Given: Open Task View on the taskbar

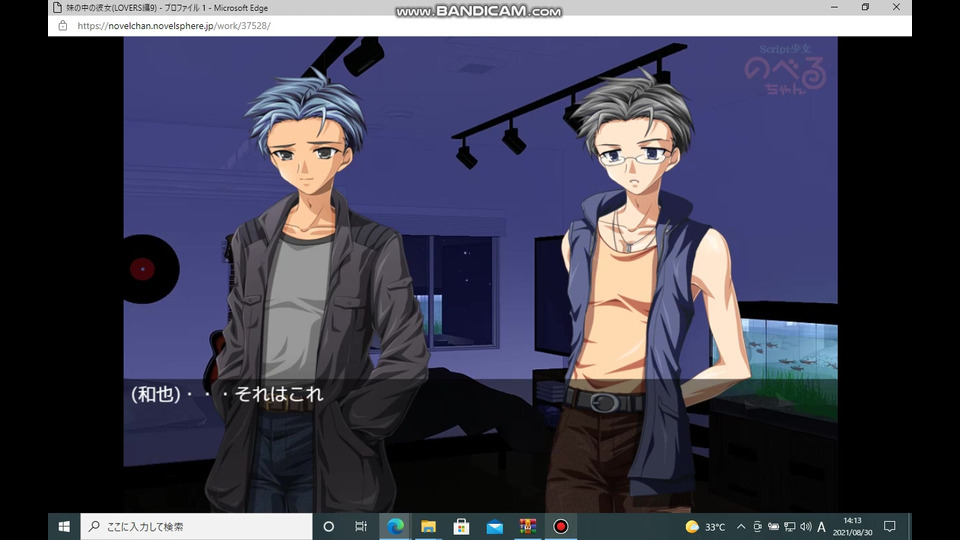Looking at the screenshot, I should pyautogui.click(x=361, y=527).
